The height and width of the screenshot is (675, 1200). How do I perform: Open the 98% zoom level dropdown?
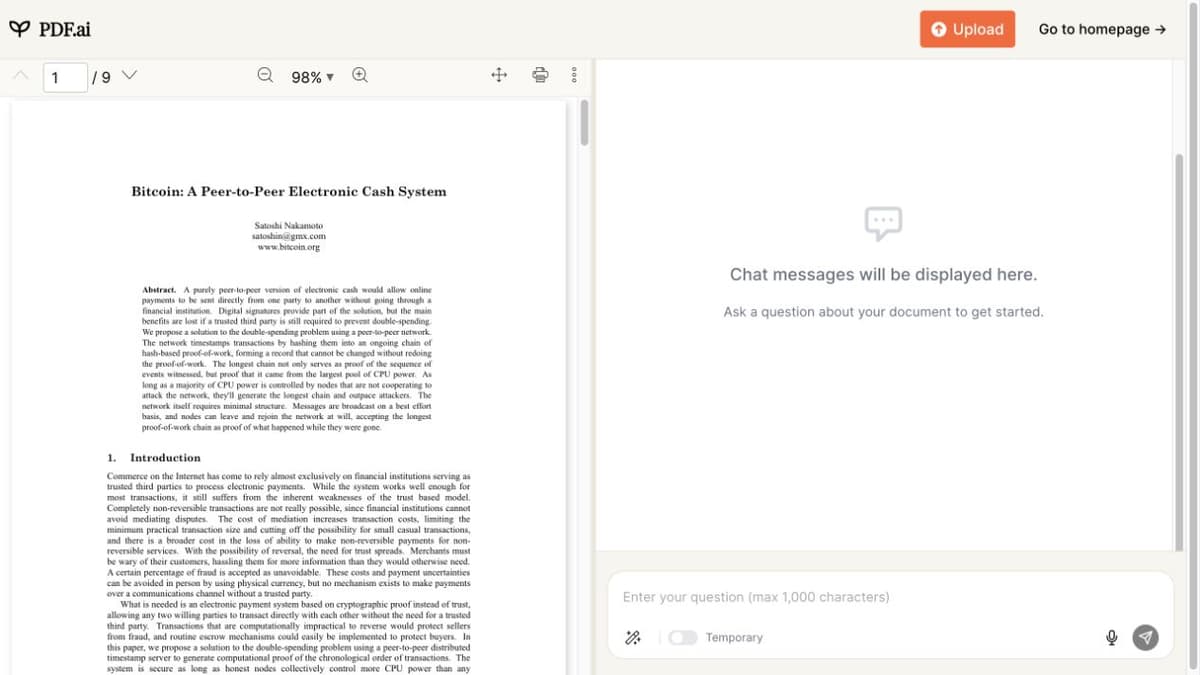click(312, 77)
